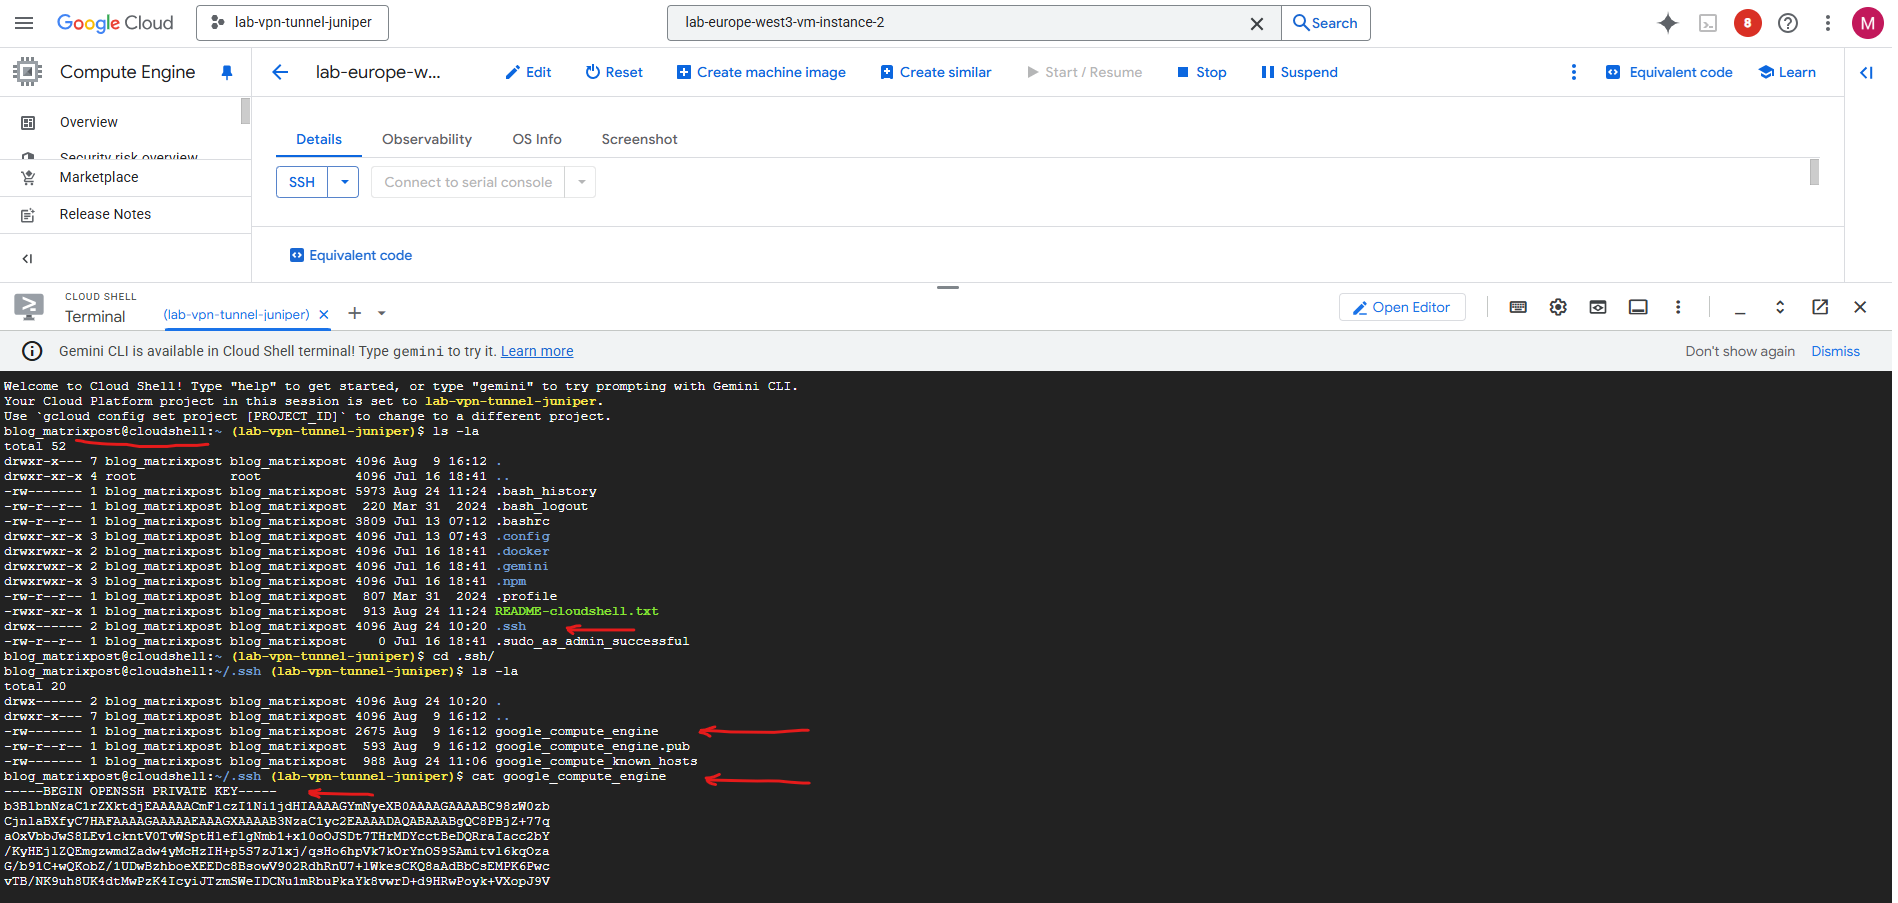Image resolution: width=1898 pixels, height=903 pixels.
Task: Open the top bar settings and utilities menu
Action: 1828,23
